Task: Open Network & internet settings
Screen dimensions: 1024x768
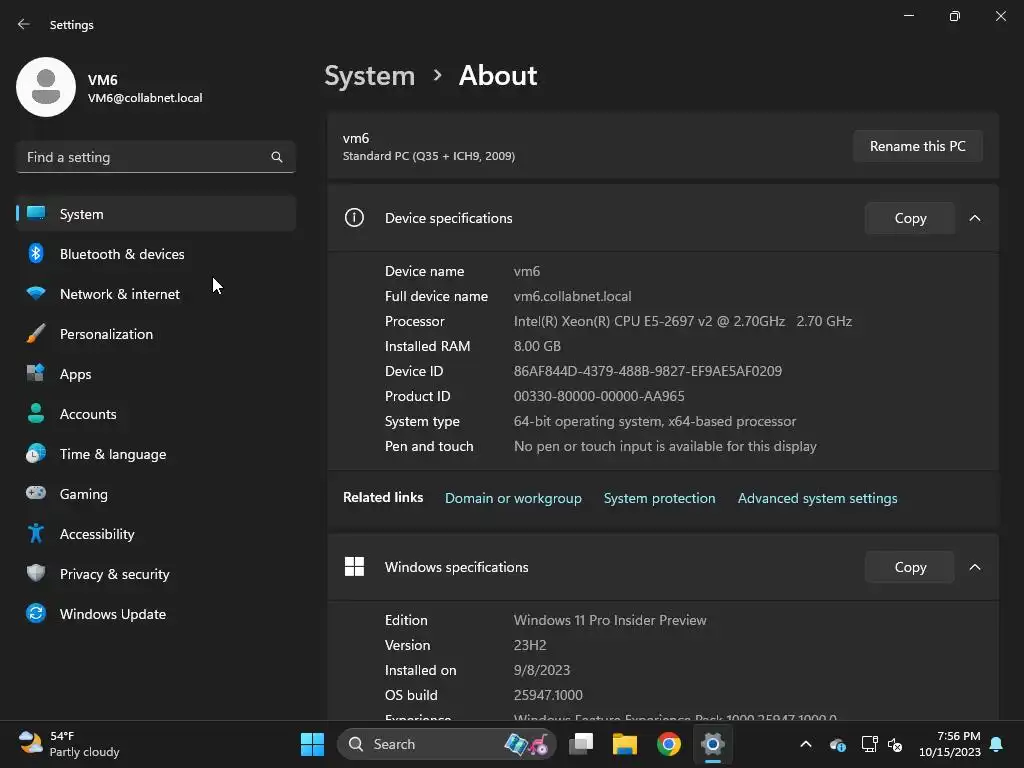Action: [x=155, y=294]
